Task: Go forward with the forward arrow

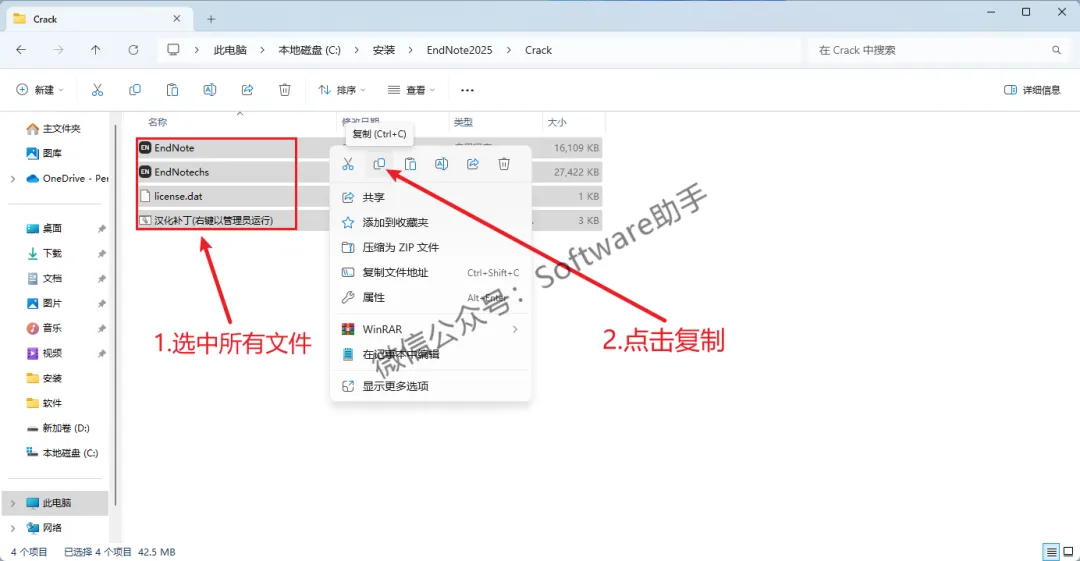Action: 59,50
